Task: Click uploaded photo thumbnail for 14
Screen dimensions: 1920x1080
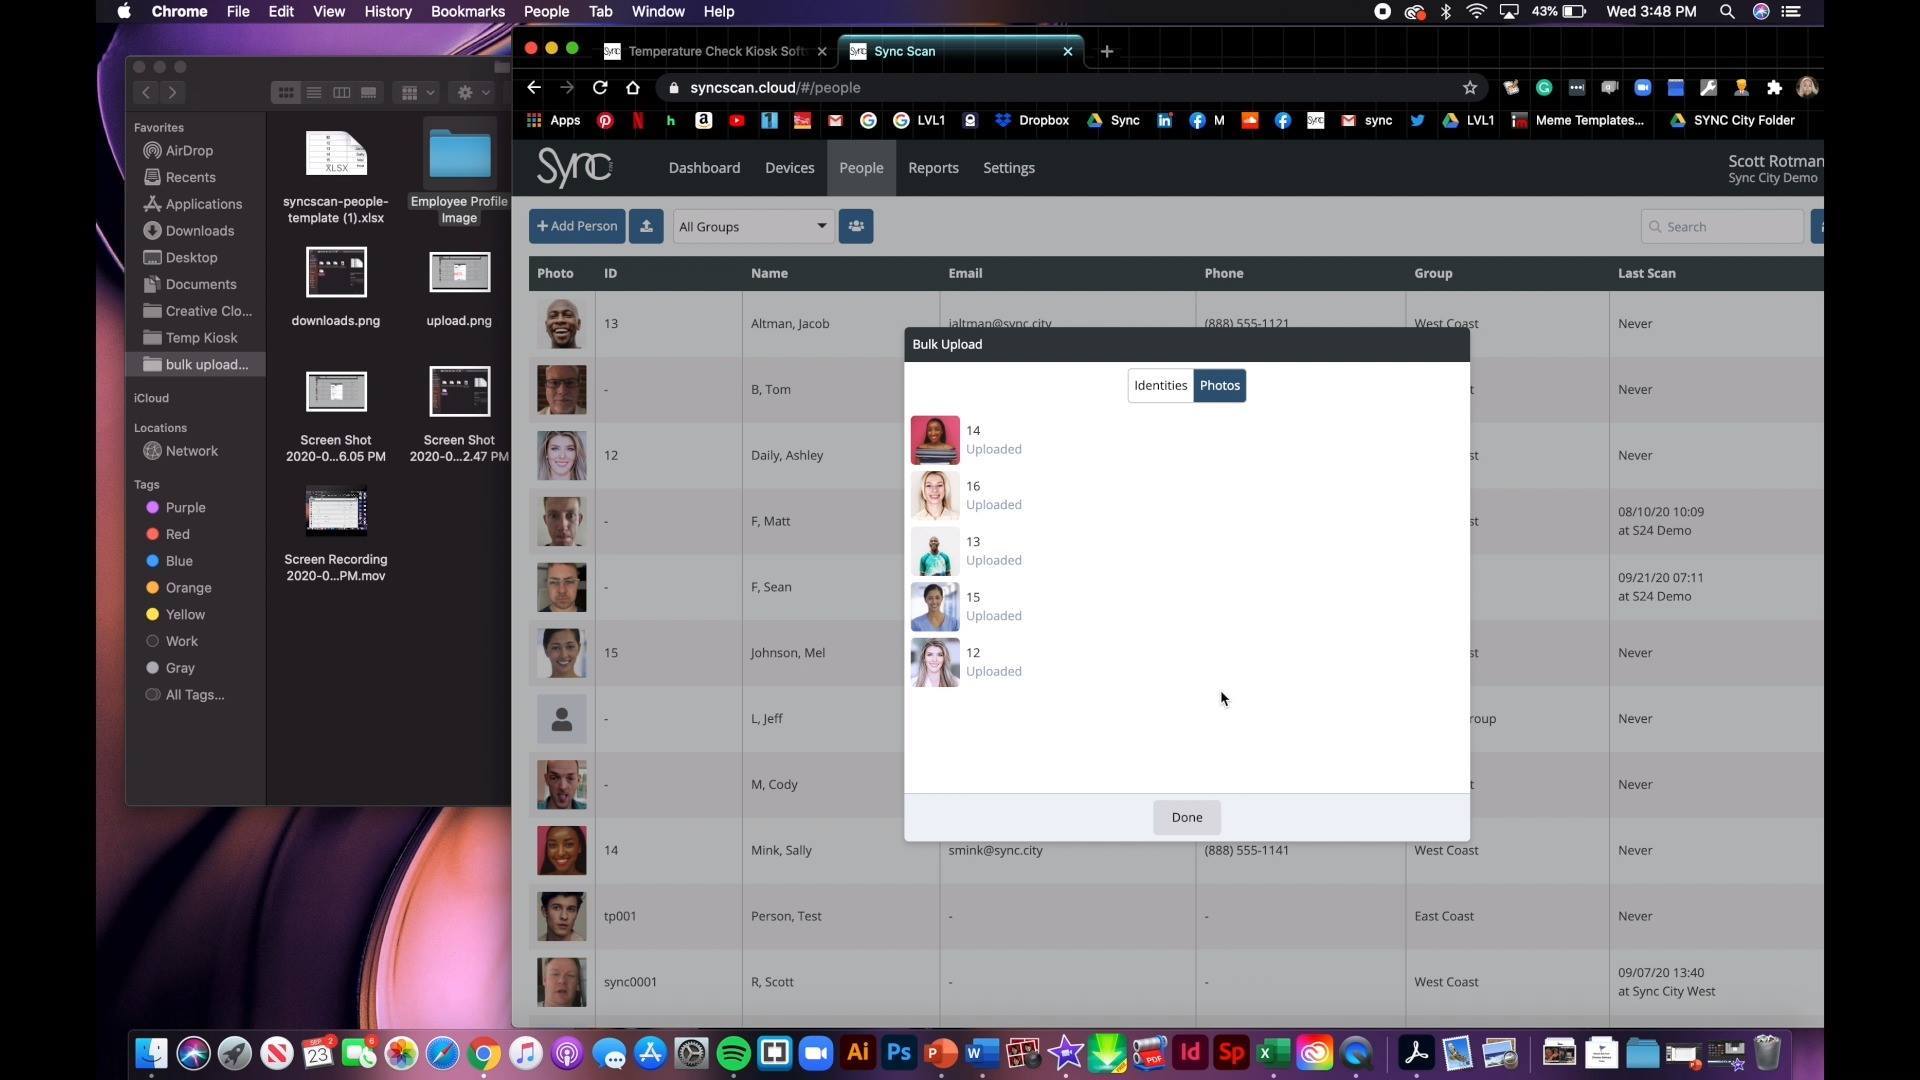Action: [x=935, y=440]
